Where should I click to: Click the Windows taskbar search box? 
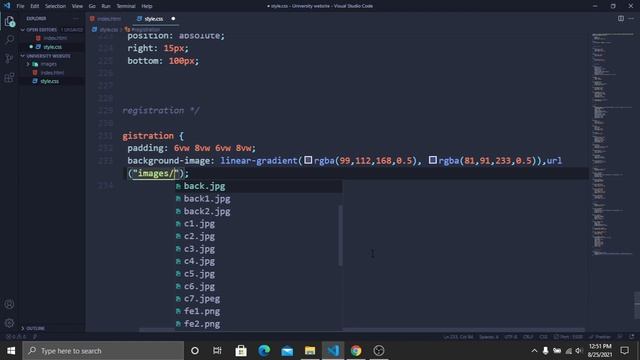click(x=103, y=351)
